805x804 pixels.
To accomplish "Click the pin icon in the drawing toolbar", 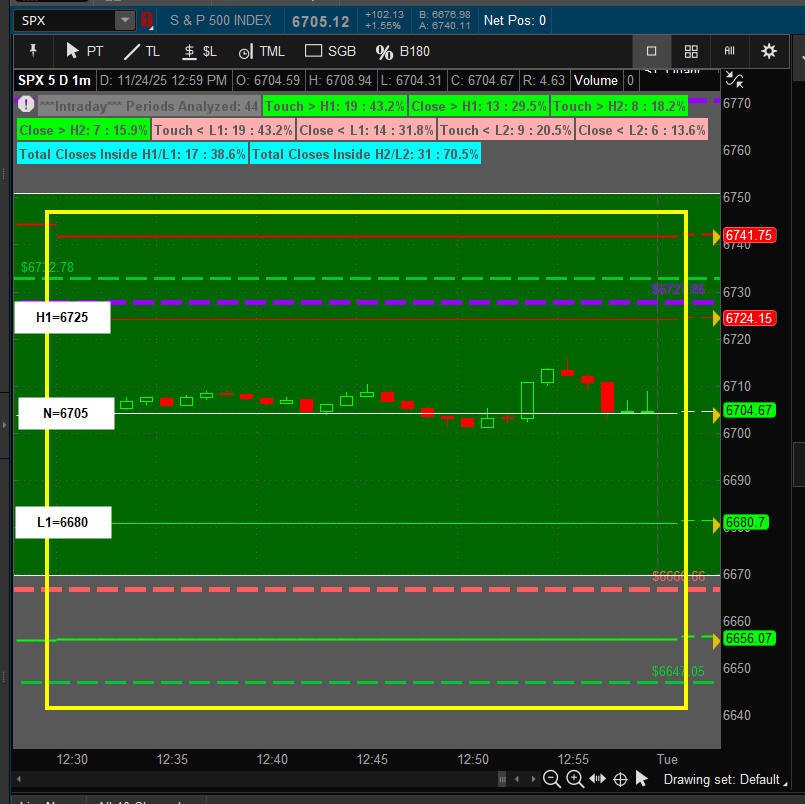I will [33, 51].
